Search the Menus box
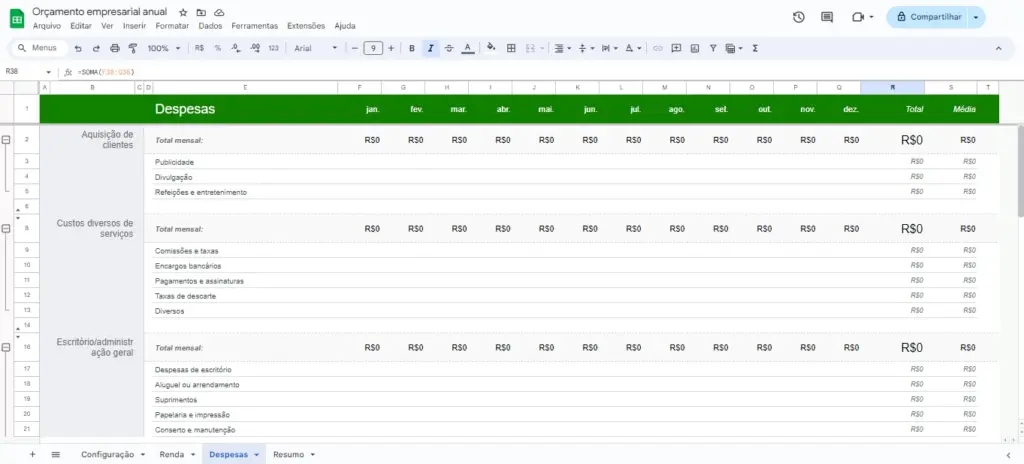Viewport: 1024px width, 464px height. [40, 48]
